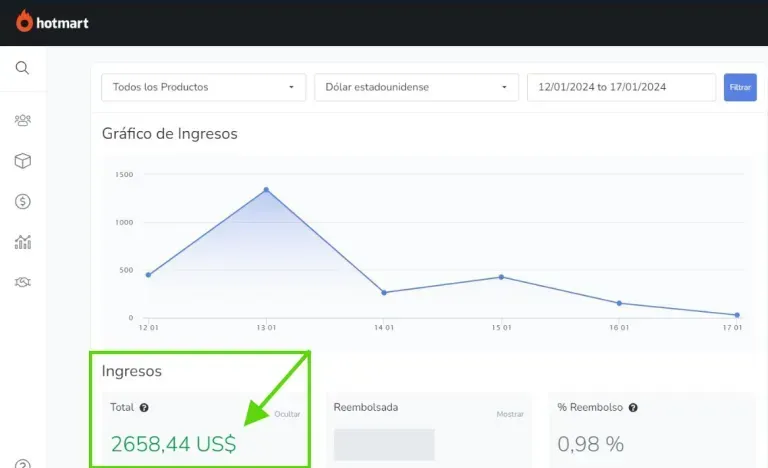
Task: Click the 15 01 data point on chart
Action: click(x=502, y=277)
